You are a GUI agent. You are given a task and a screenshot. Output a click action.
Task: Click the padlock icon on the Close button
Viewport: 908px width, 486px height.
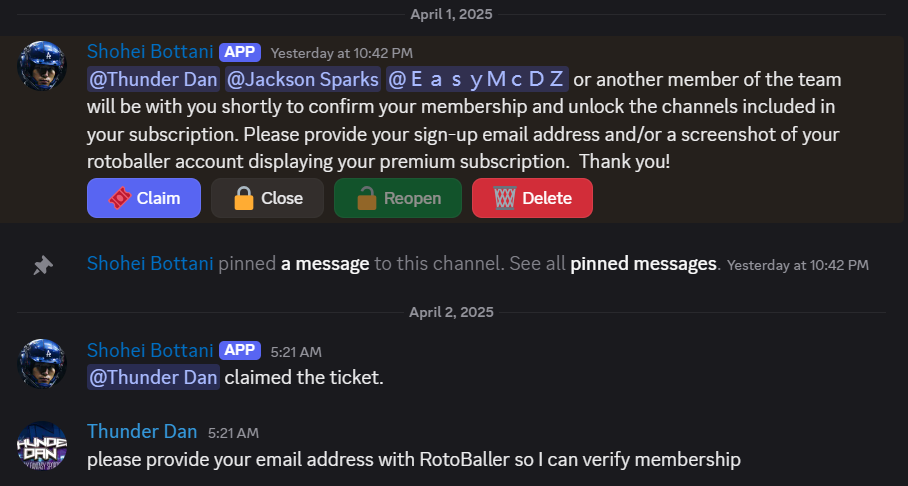click(x=244, y=198)
